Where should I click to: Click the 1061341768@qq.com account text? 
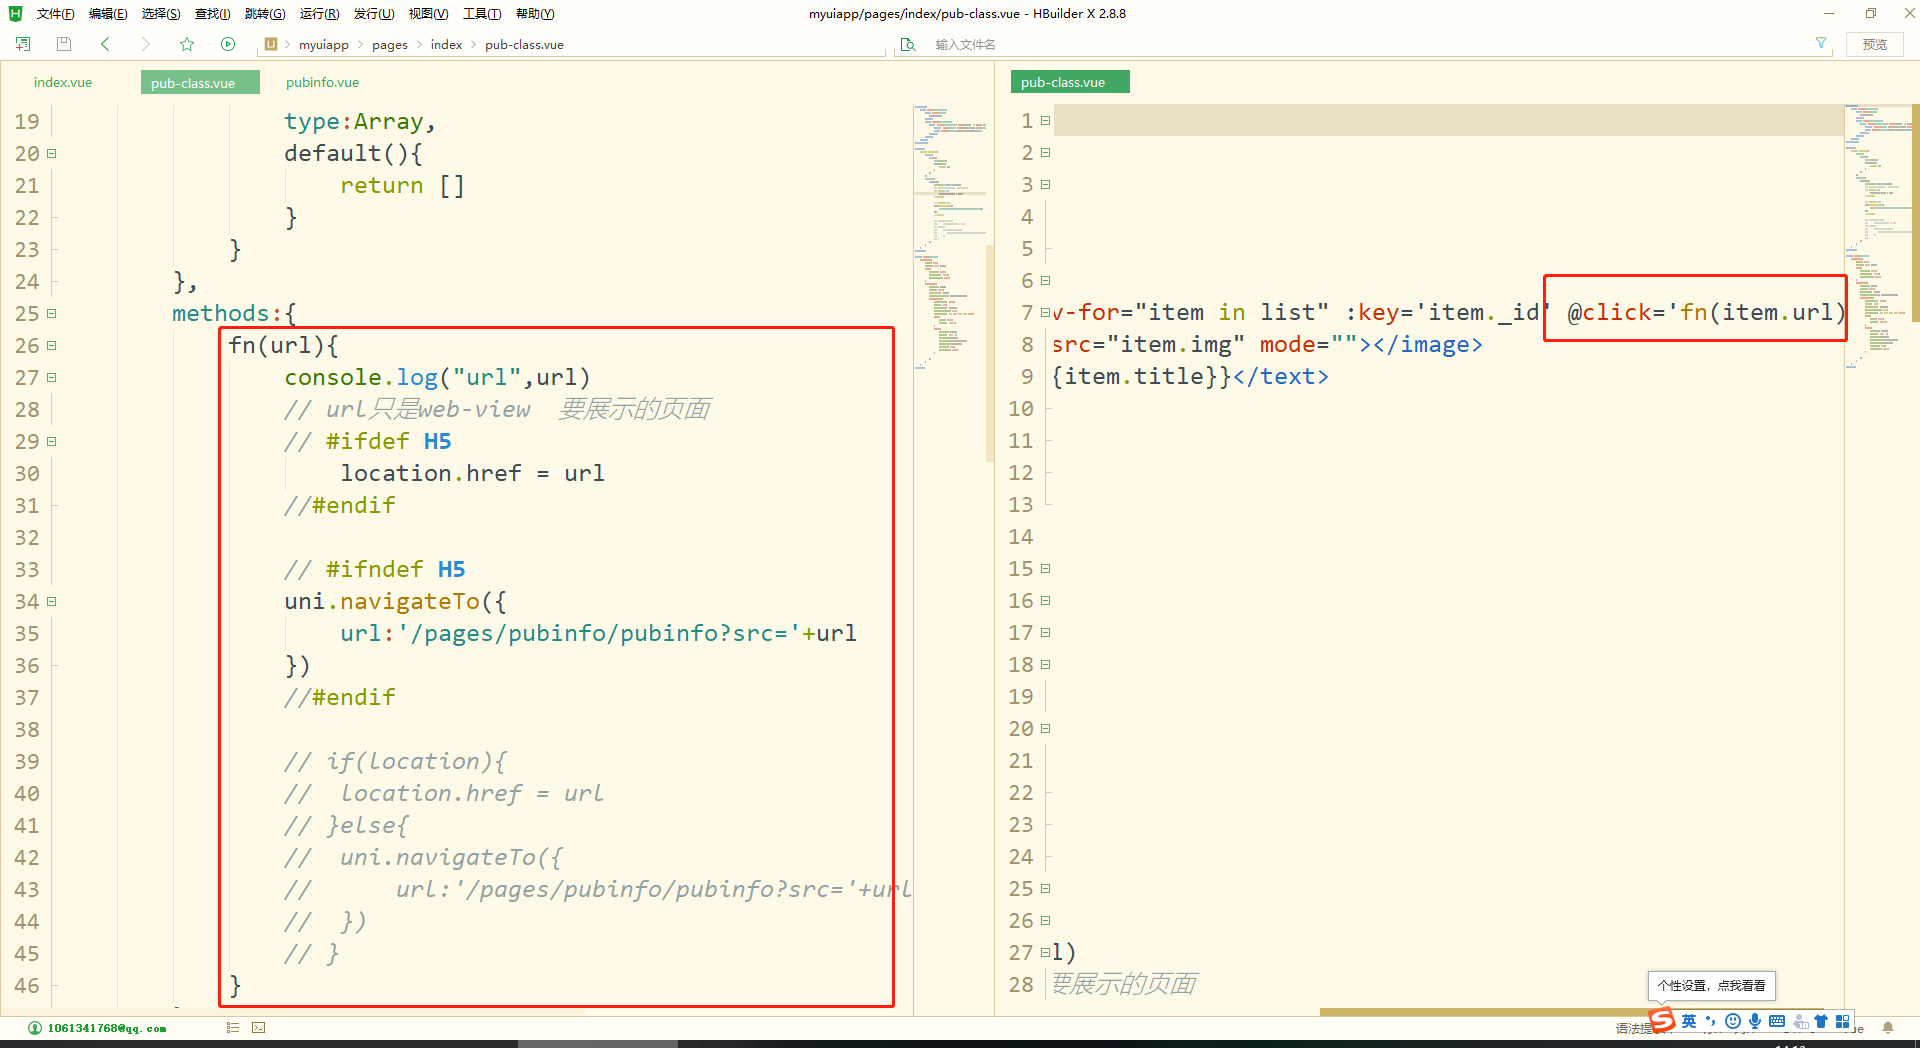point(107,1028)
